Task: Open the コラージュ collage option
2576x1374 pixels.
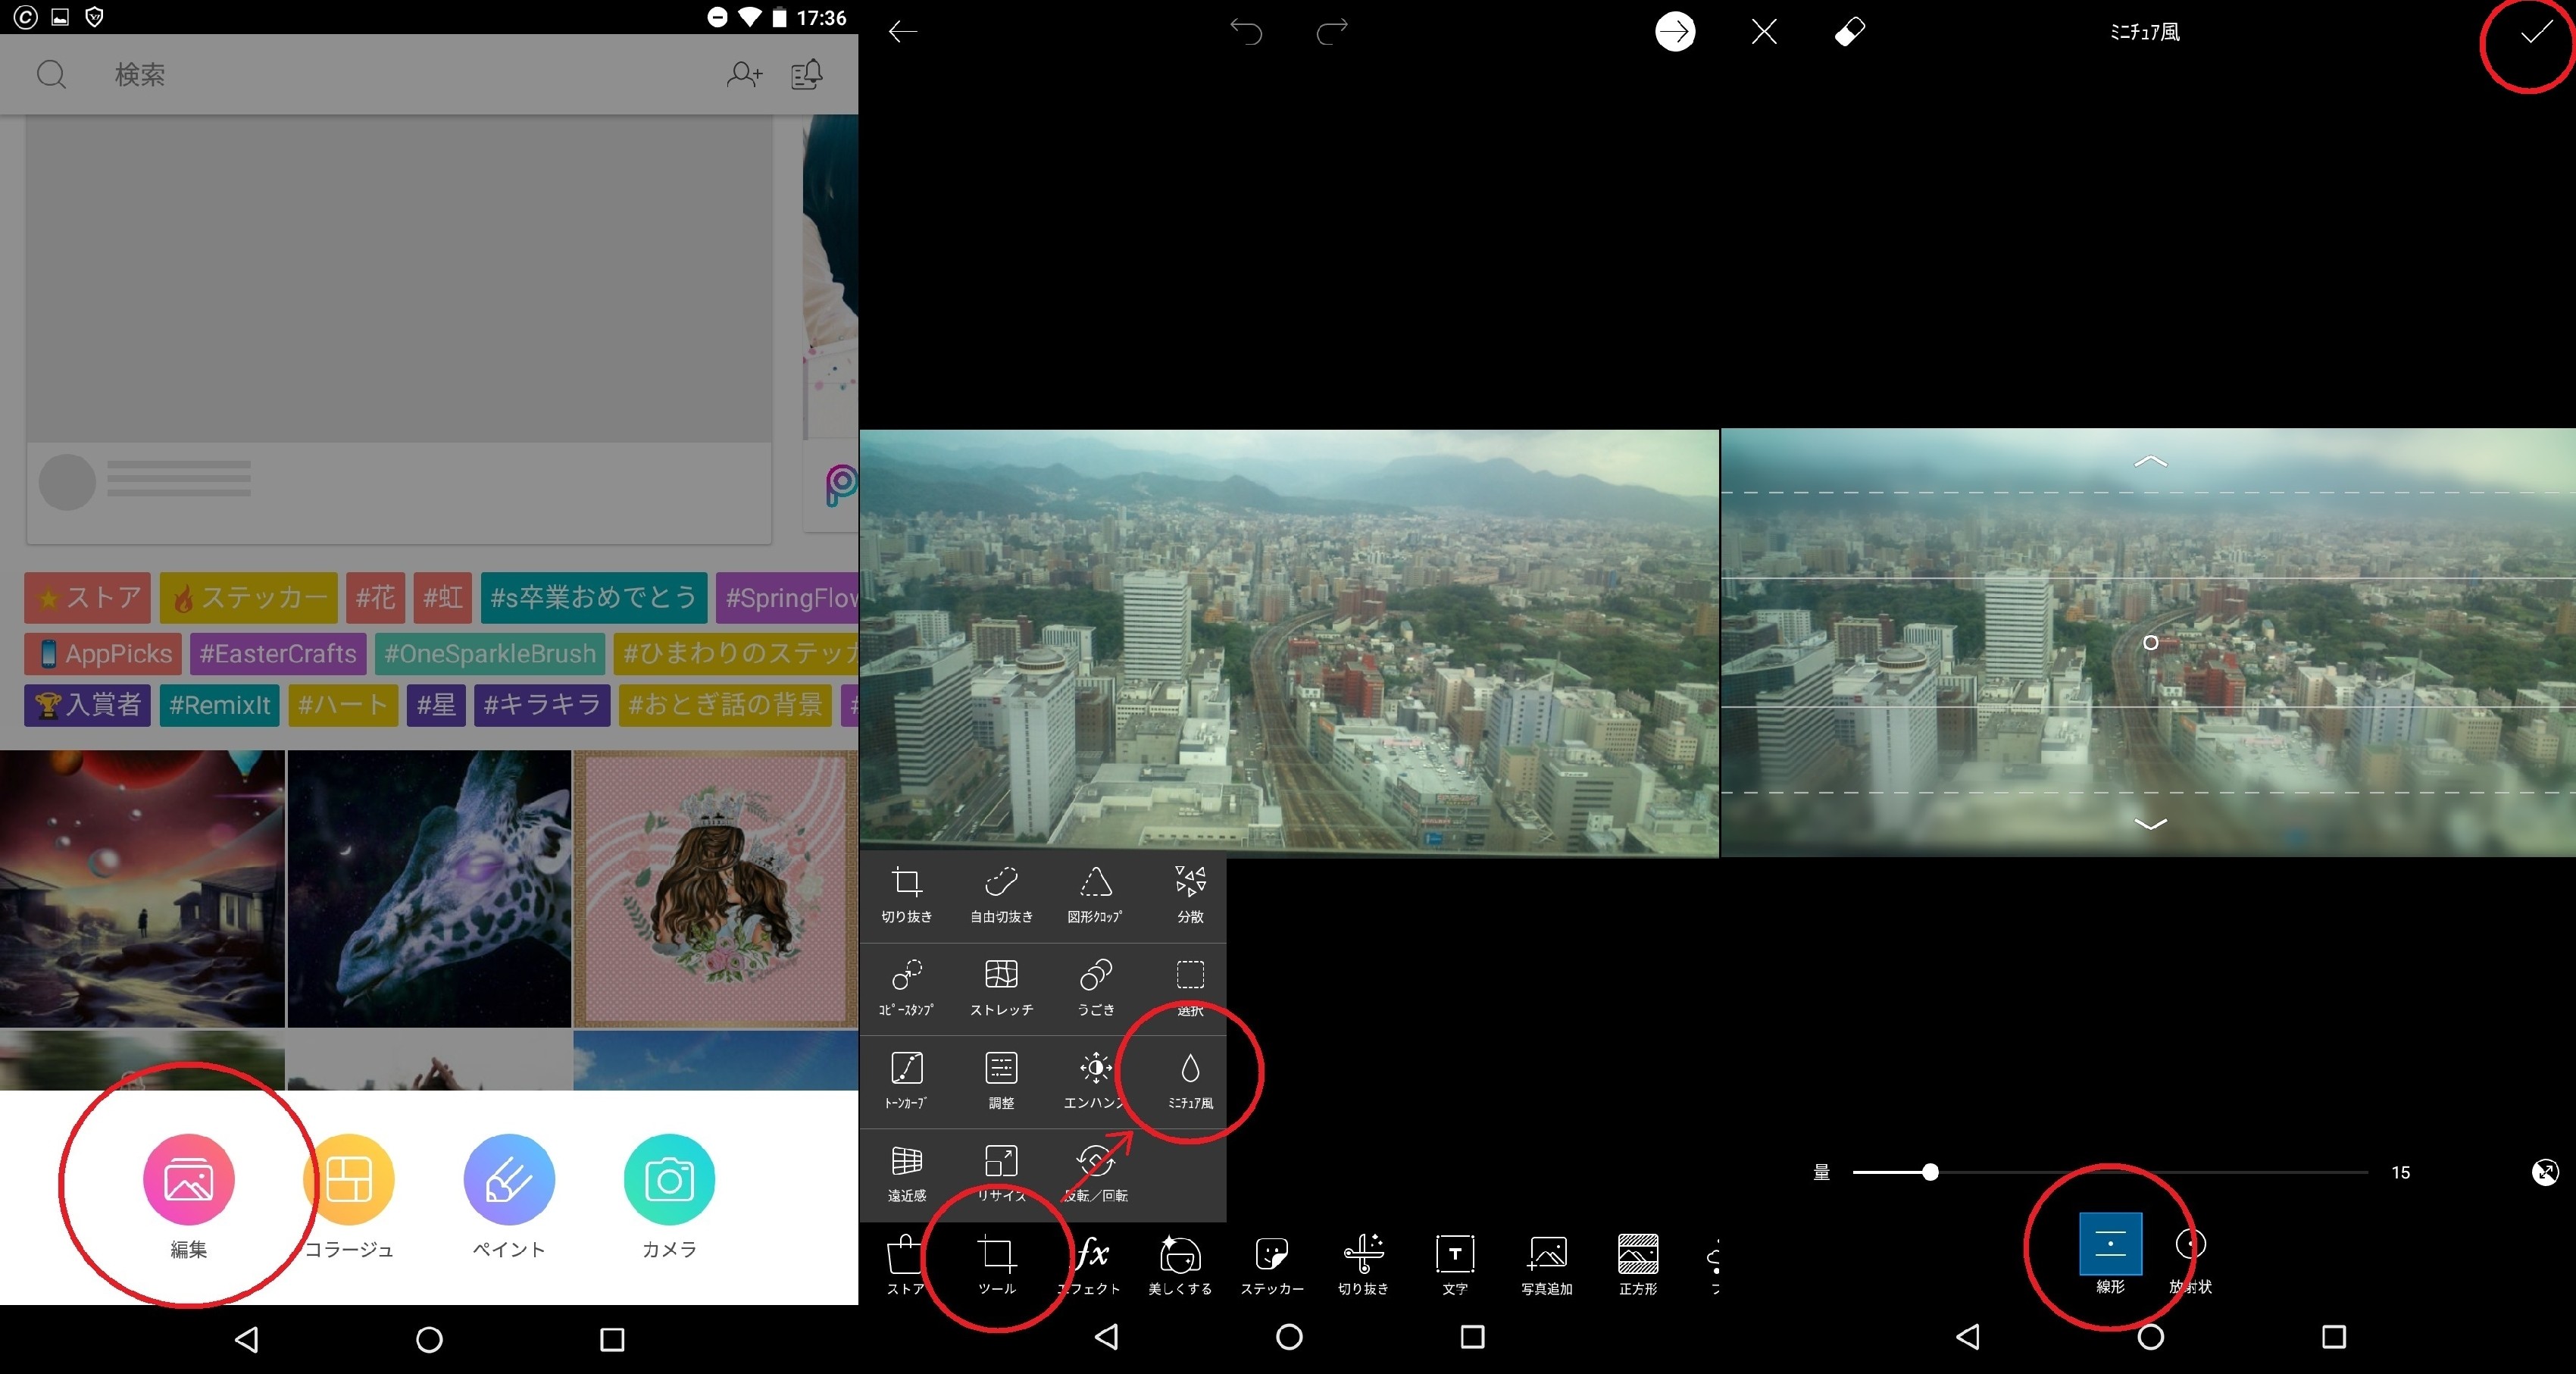Action: point(349,1180)
